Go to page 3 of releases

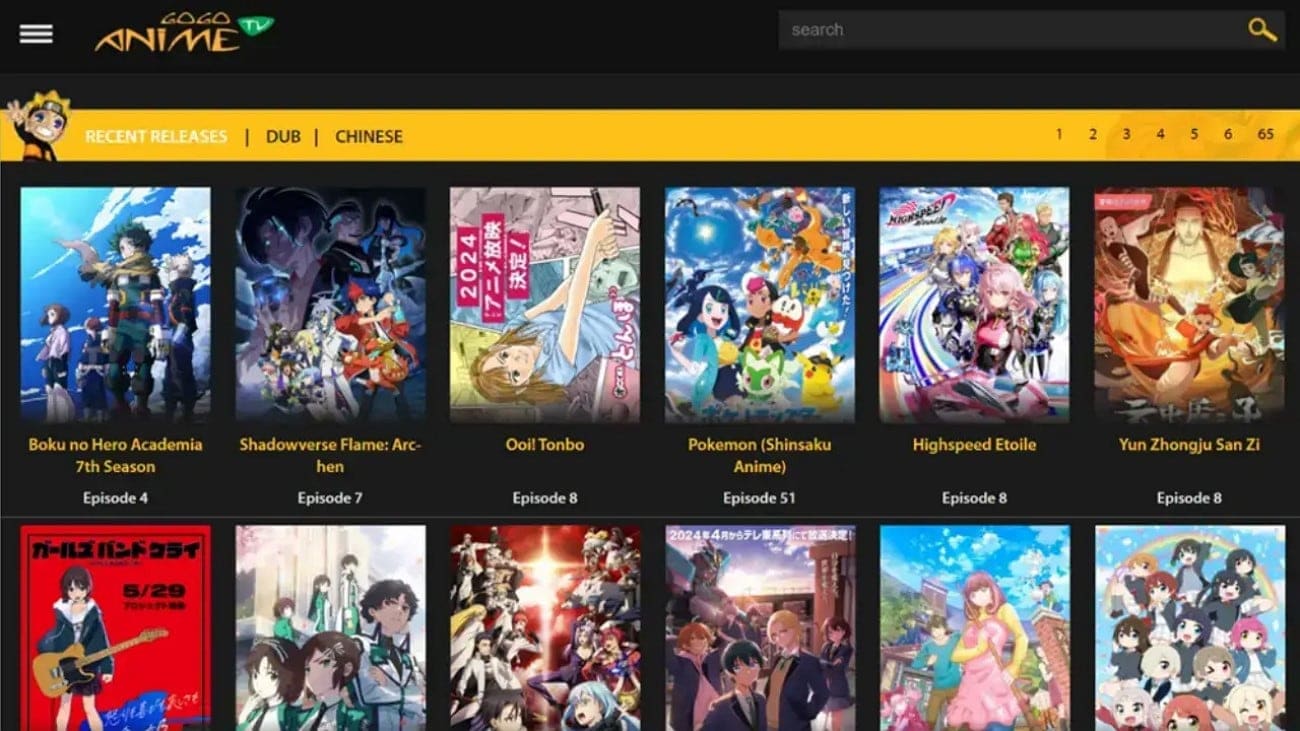[1126, 133]
